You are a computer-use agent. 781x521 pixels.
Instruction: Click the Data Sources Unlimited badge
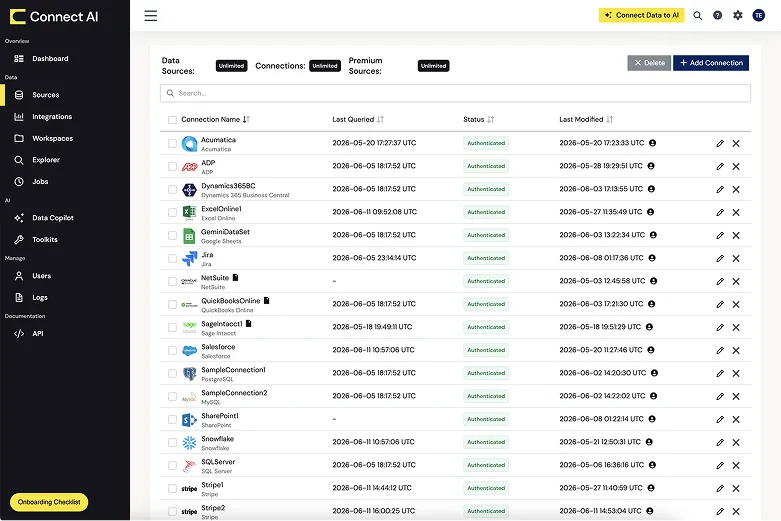coord(231,66)
